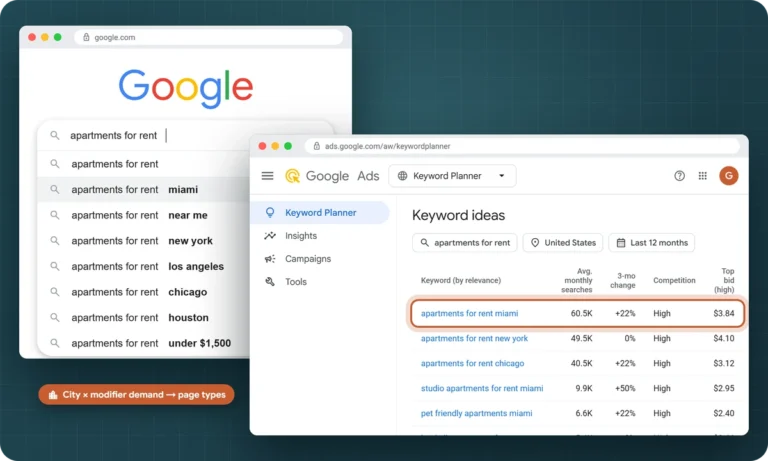Click the 'Keyword ideas' heading
The width and height of the screenshot is (768, 461).
pyautogui.click(x=458, y=215)
